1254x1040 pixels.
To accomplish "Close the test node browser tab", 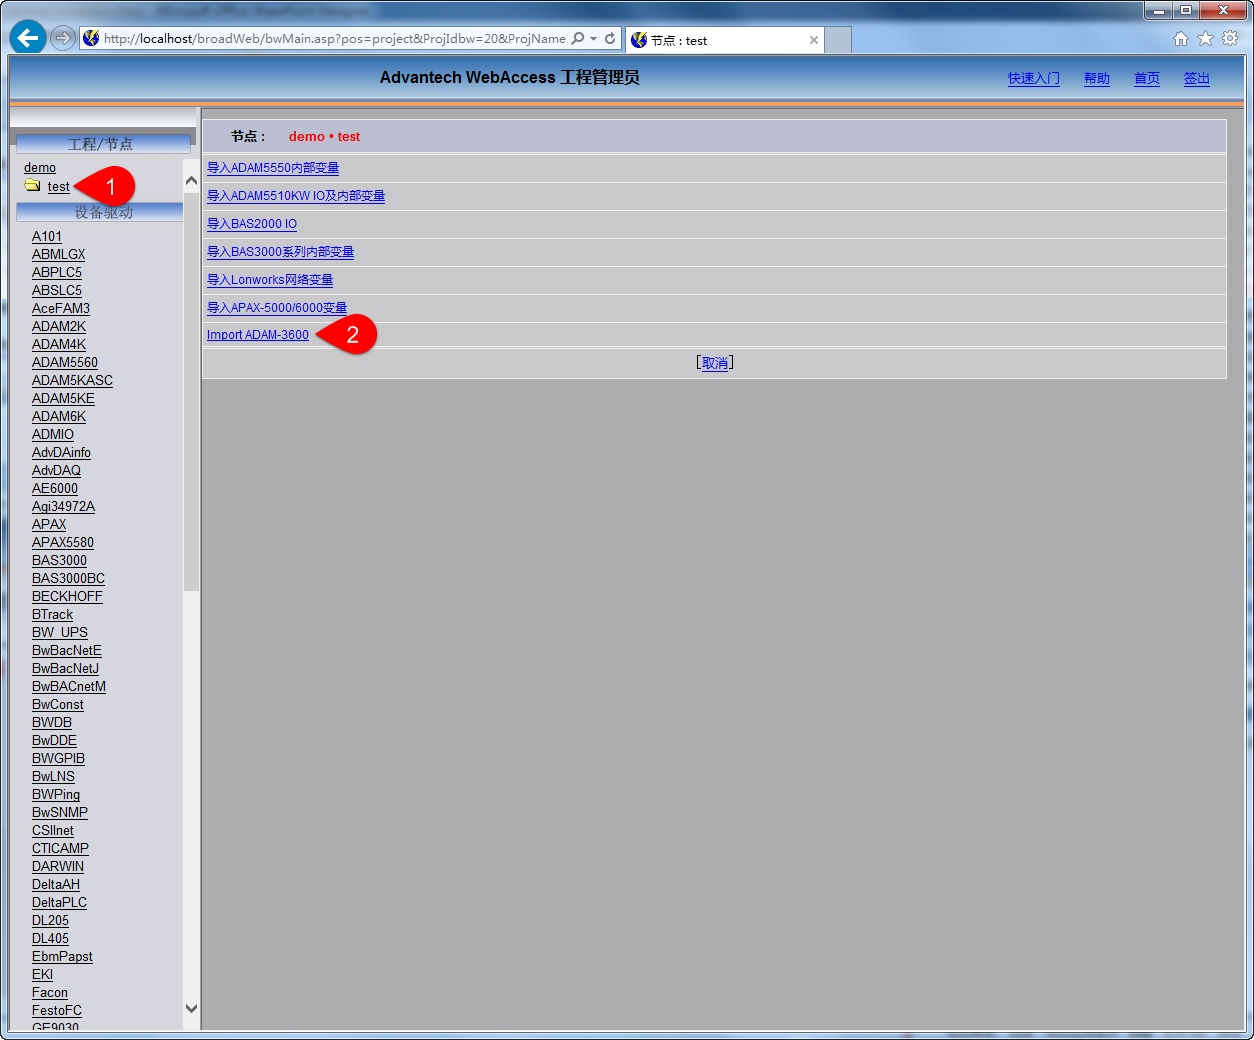I will click(x=814, y=40).
